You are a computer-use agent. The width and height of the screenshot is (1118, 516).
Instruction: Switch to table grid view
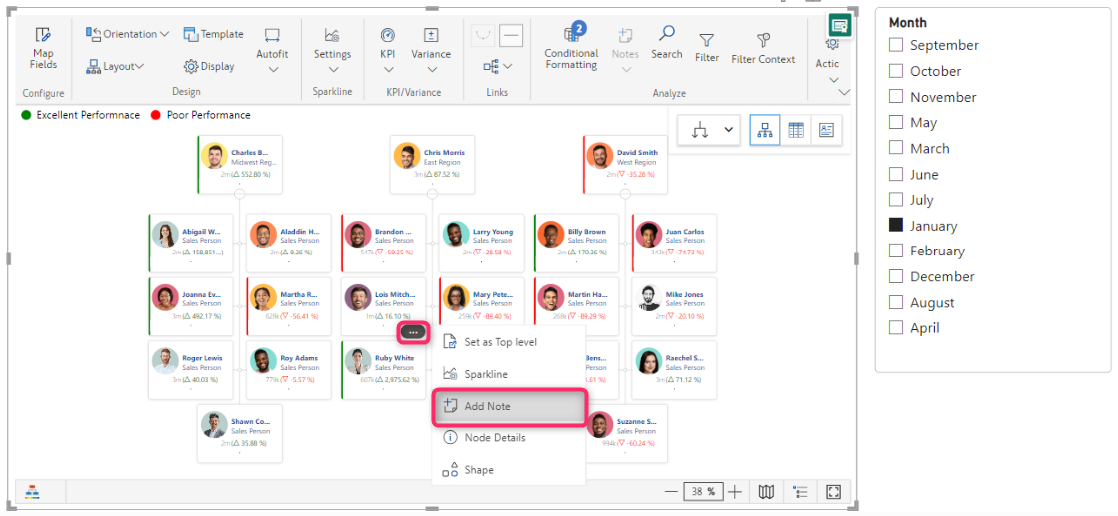point(796,130)
